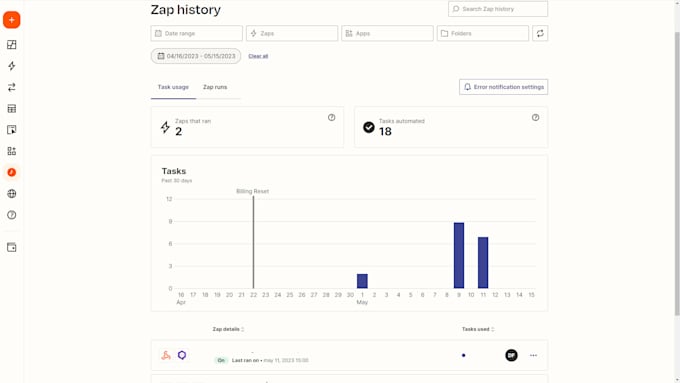Open the Folders filter dropdown
This screenshot has width=680, height=383.
[483, 33]
